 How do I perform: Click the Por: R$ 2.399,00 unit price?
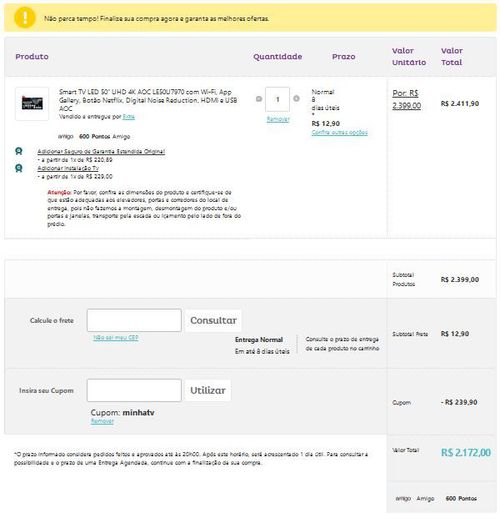[406, 99]
